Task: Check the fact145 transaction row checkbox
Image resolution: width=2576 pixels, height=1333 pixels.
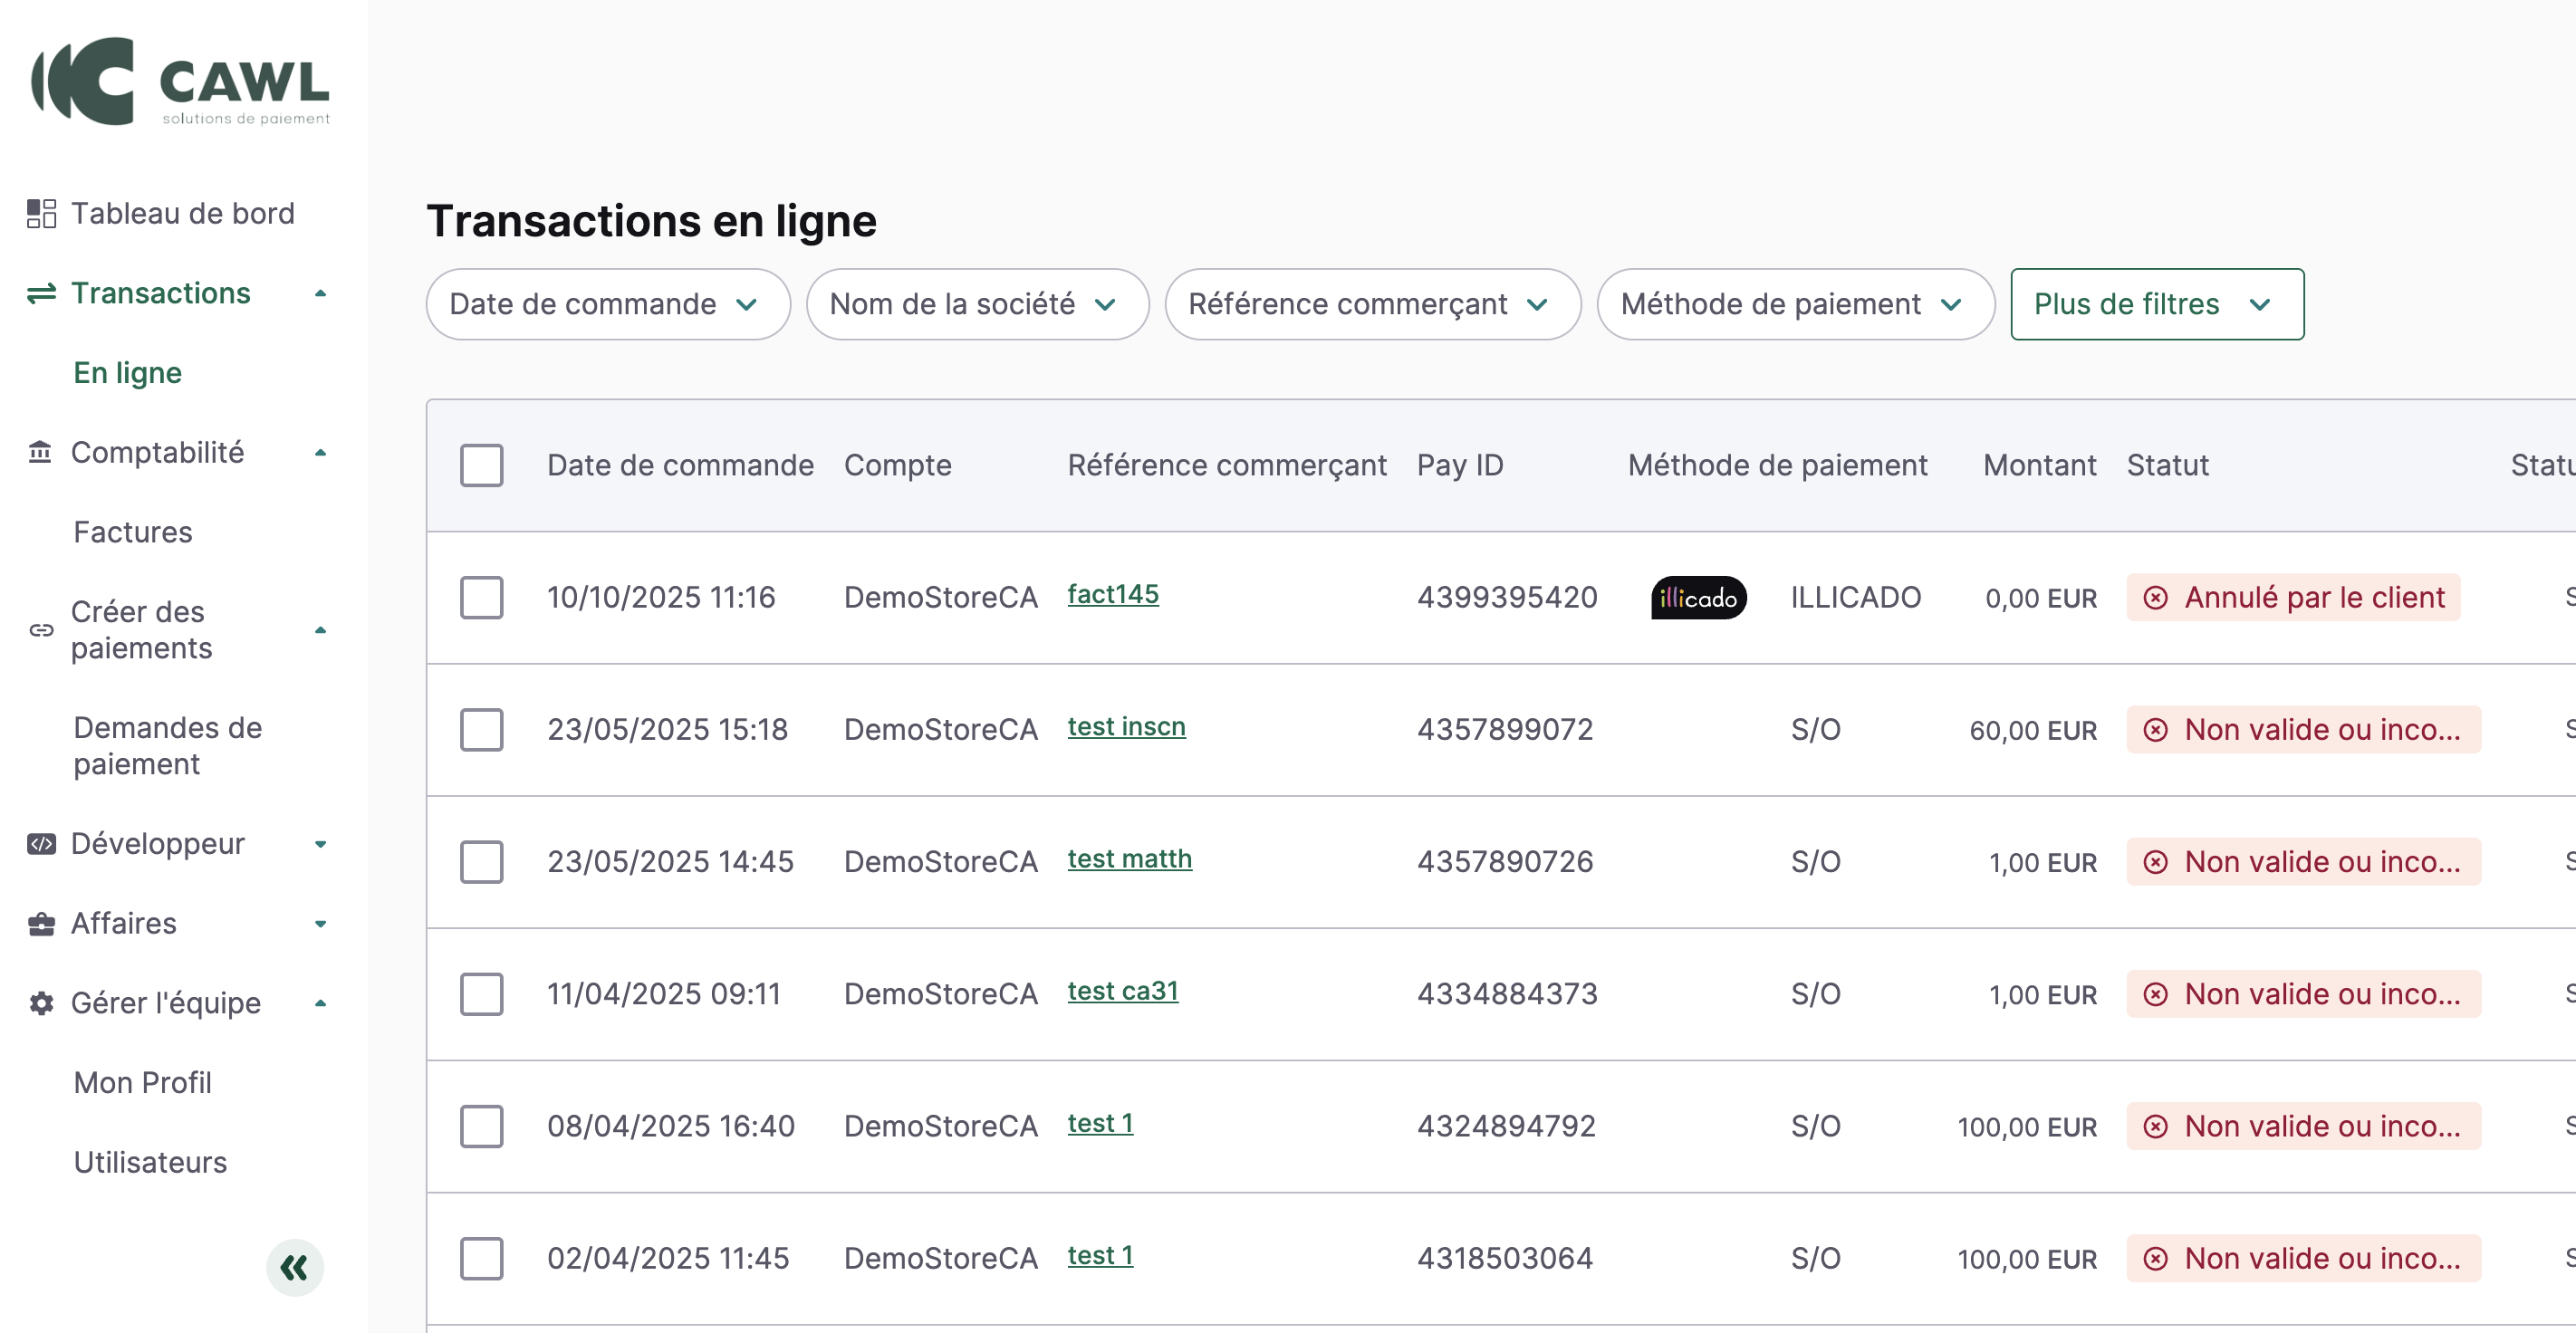Action: point(481,597)
